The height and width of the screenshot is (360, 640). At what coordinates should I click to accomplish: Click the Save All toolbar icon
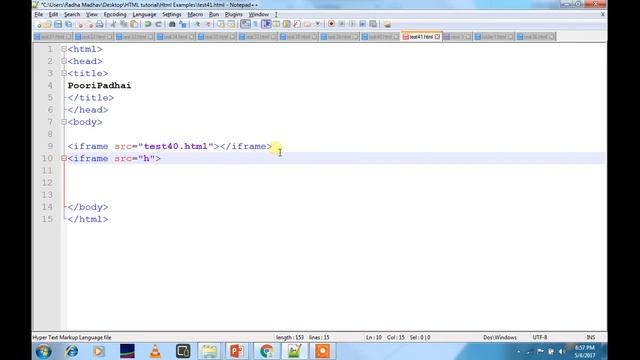(x=68, y=24)
